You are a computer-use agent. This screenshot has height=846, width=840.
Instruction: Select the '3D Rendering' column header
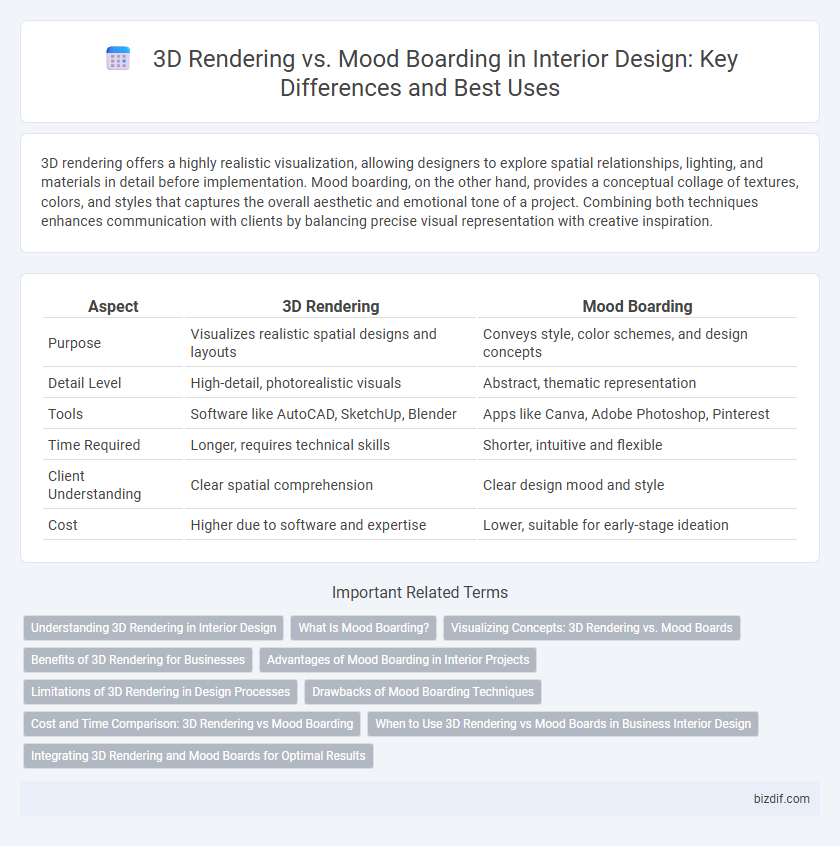(x=331, y=306)
